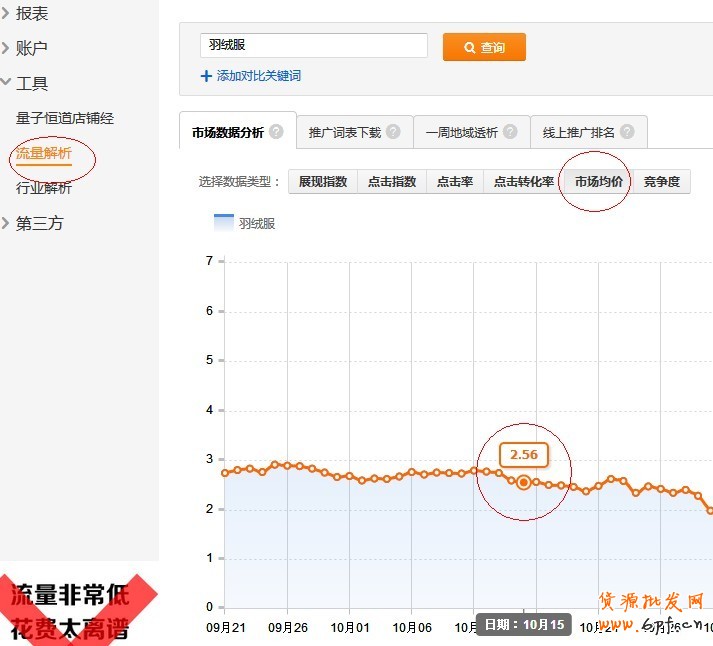
Task: Click the 羽绒服 legend color swatch
Action: pos(224,223)
